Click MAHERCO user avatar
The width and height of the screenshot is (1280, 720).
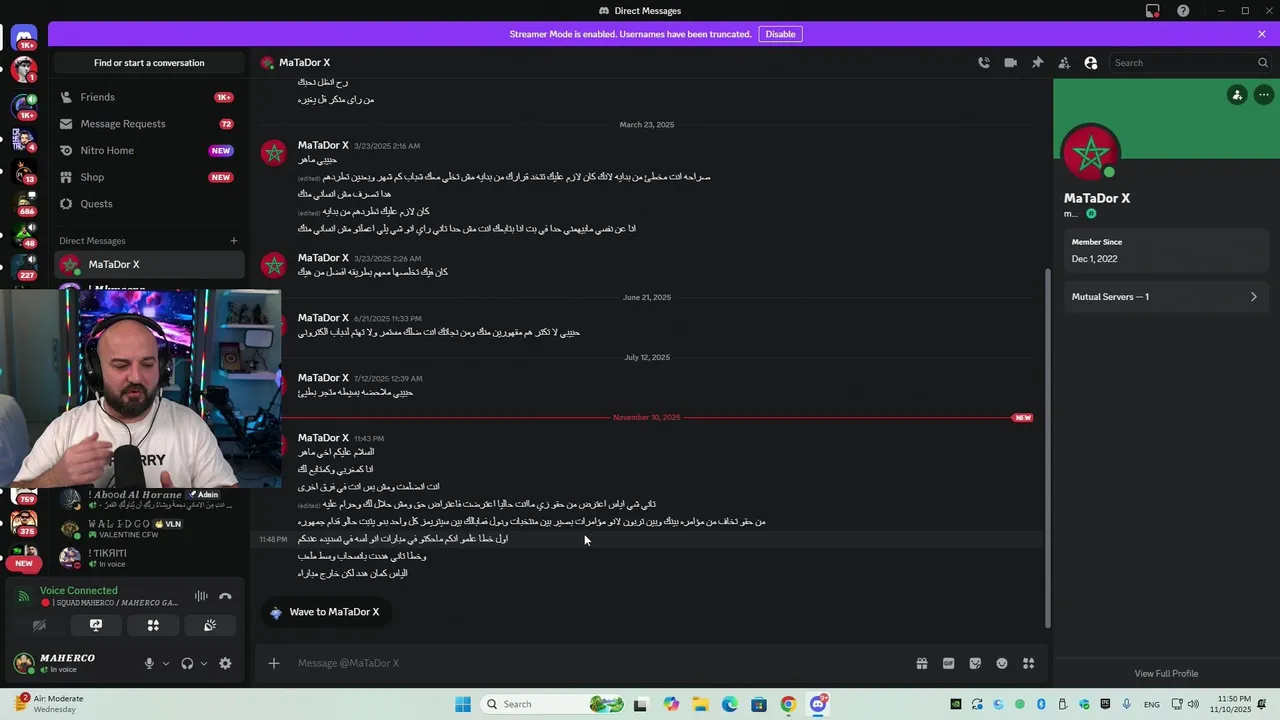click(24, 662)
